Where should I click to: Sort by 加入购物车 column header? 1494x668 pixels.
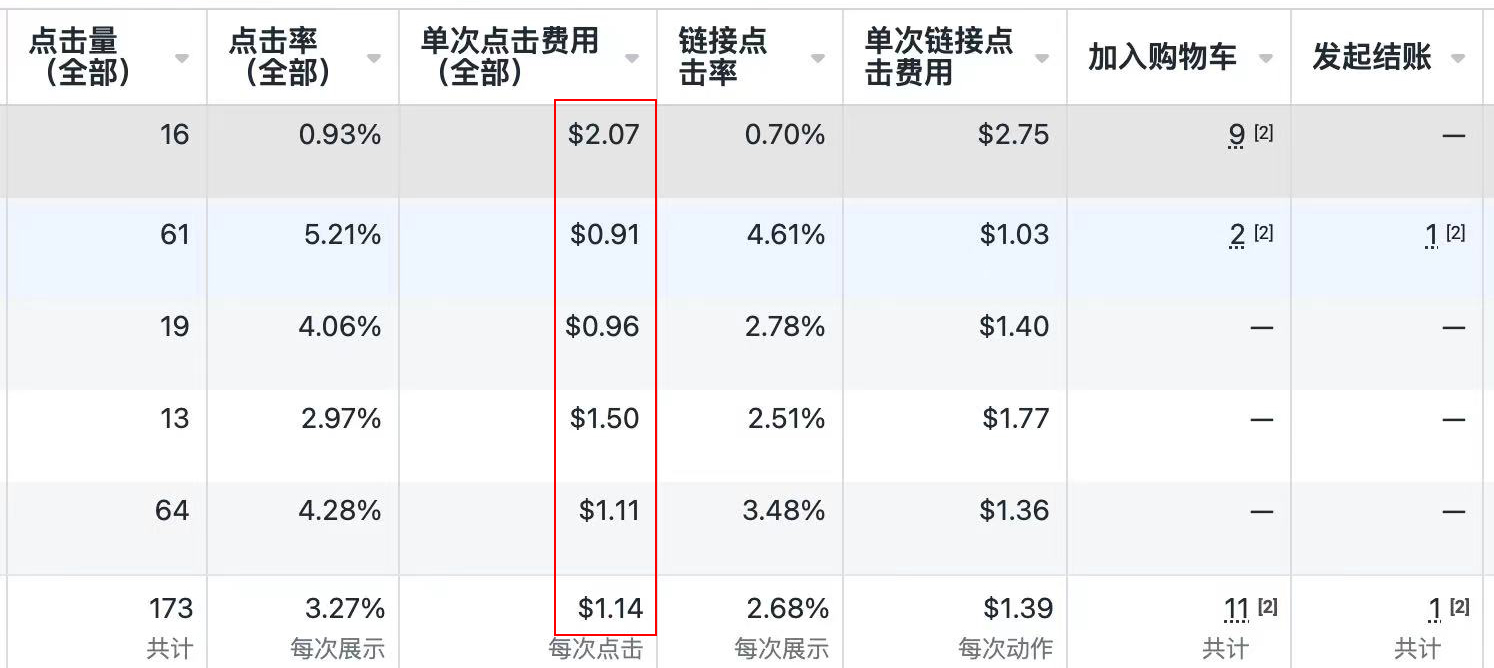1162,58
